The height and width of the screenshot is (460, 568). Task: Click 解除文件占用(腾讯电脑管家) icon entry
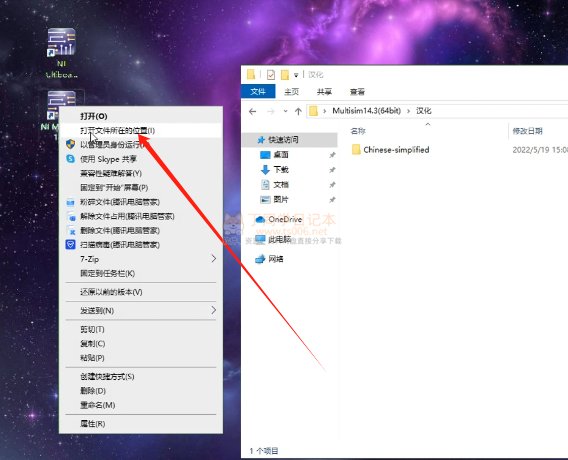point(141,216)
